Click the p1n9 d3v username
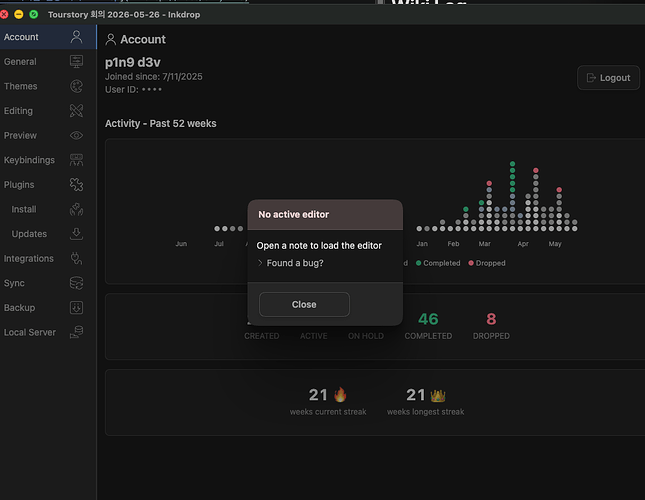The width and height of the screenshot is (645, 500). [133, 62]
